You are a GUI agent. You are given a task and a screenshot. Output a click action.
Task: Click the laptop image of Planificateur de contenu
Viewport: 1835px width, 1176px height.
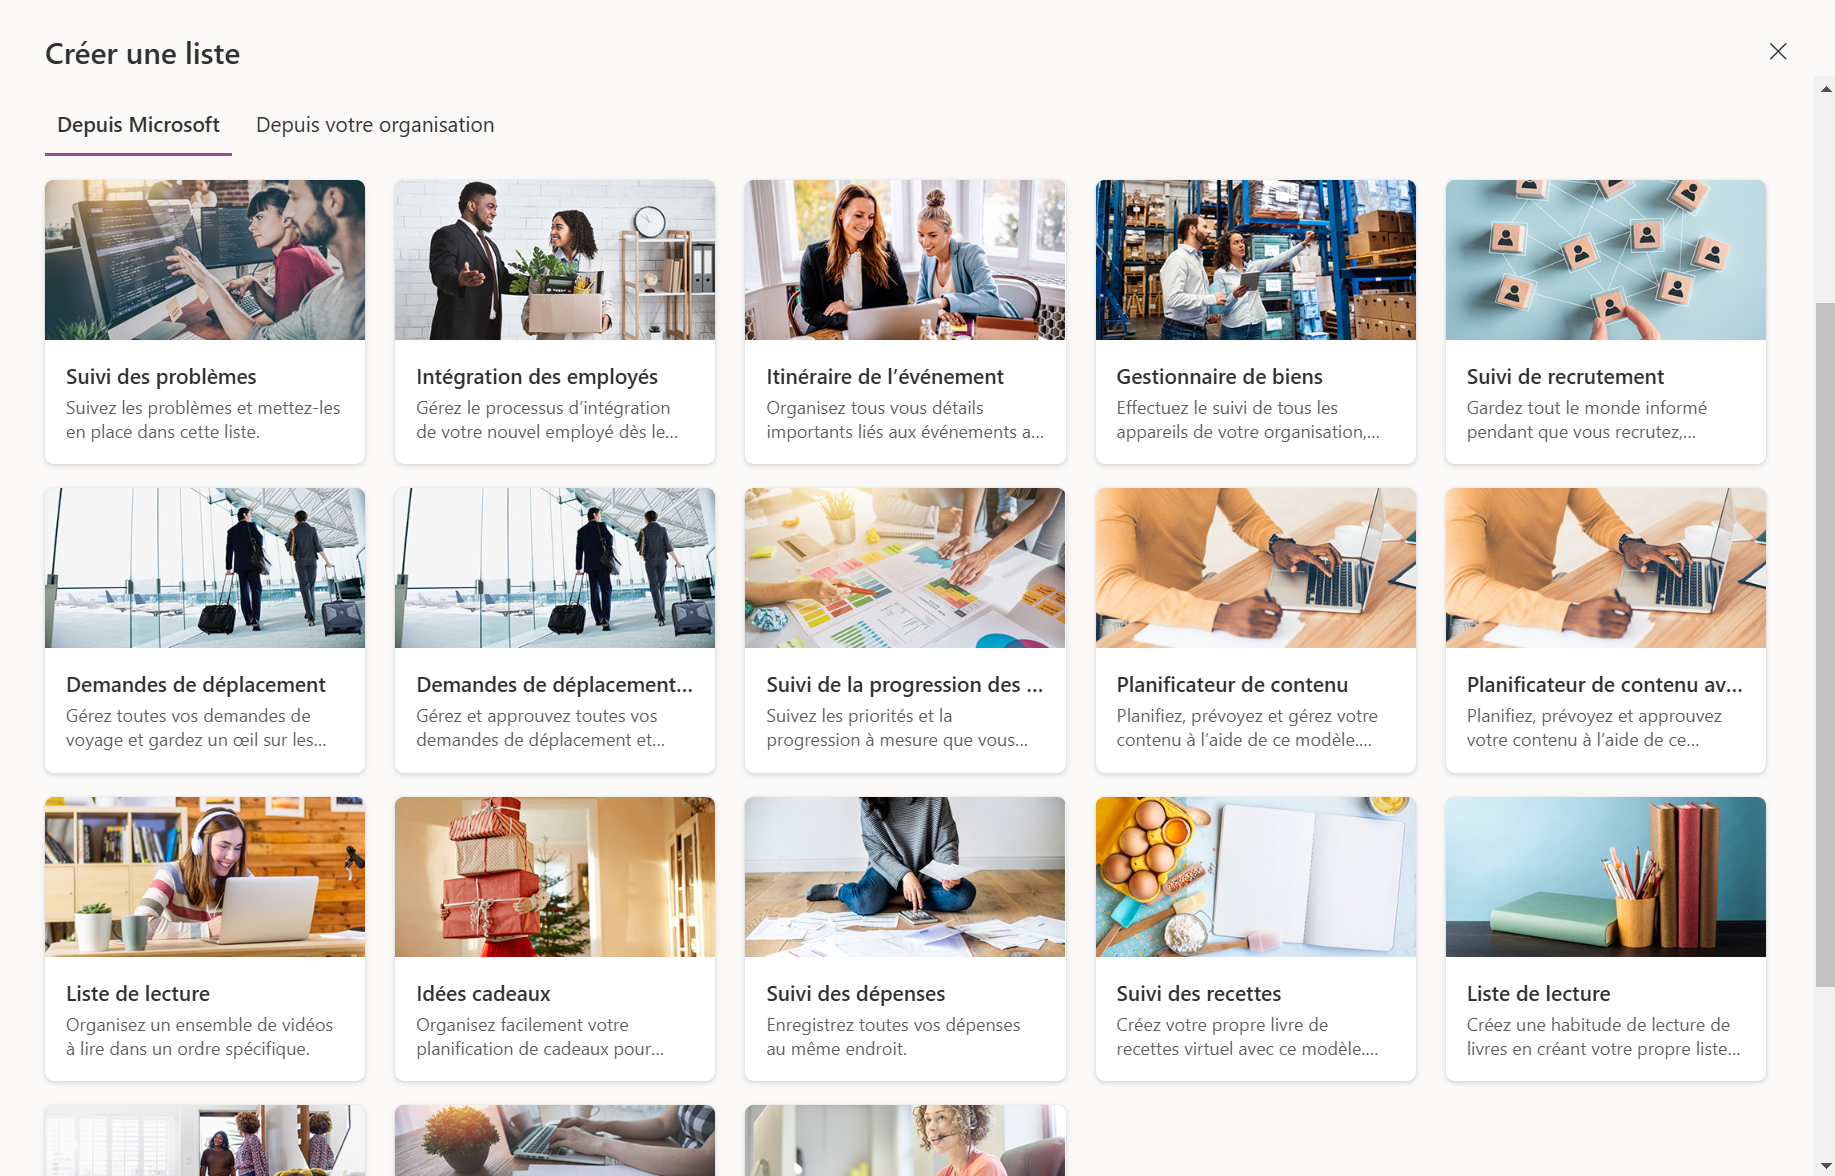[x=1255, y=568]
